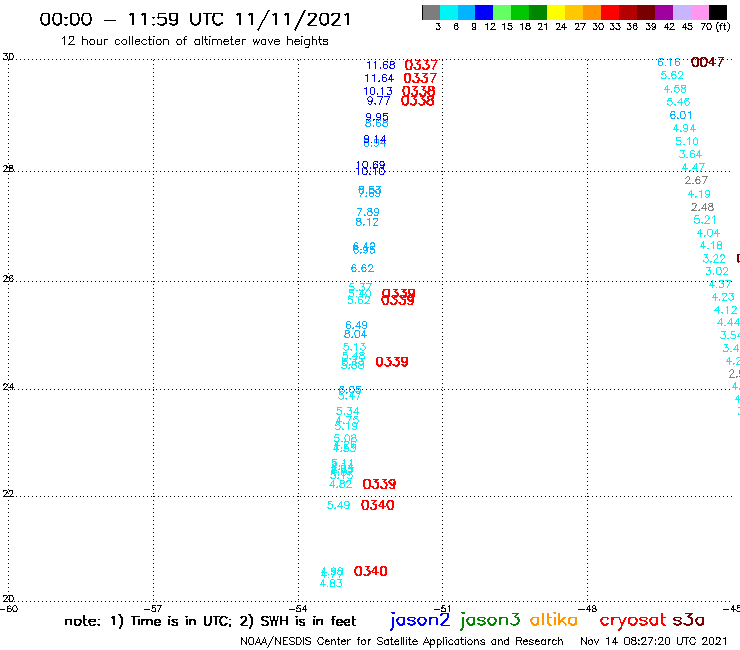Select the lowest wave value 4.83

point(331,583)
